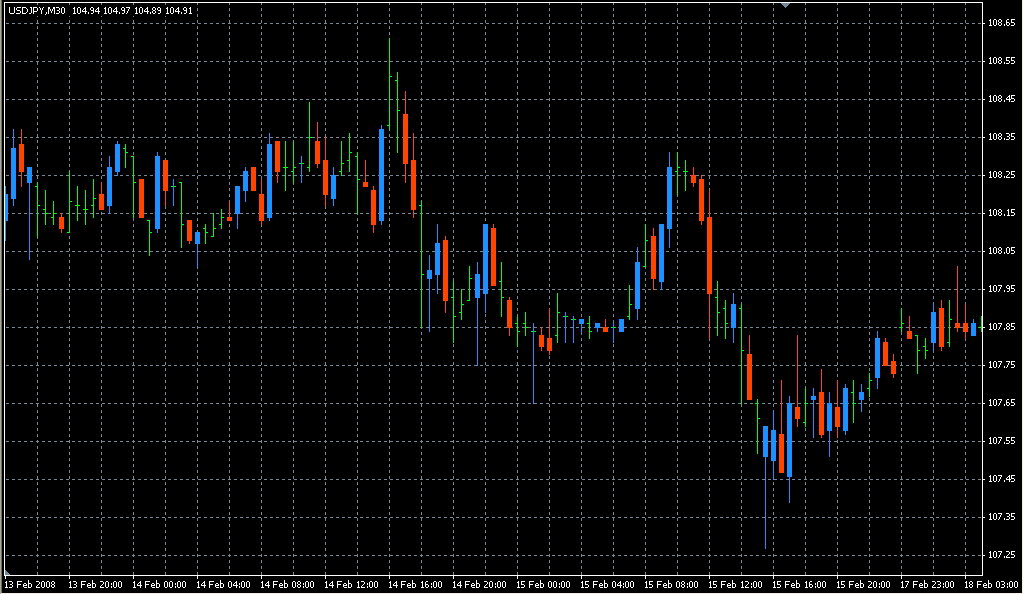Select the 108.25 price axis label
The width and height of the screenshot is (1024, 594).
click(x=1001, y=174)
